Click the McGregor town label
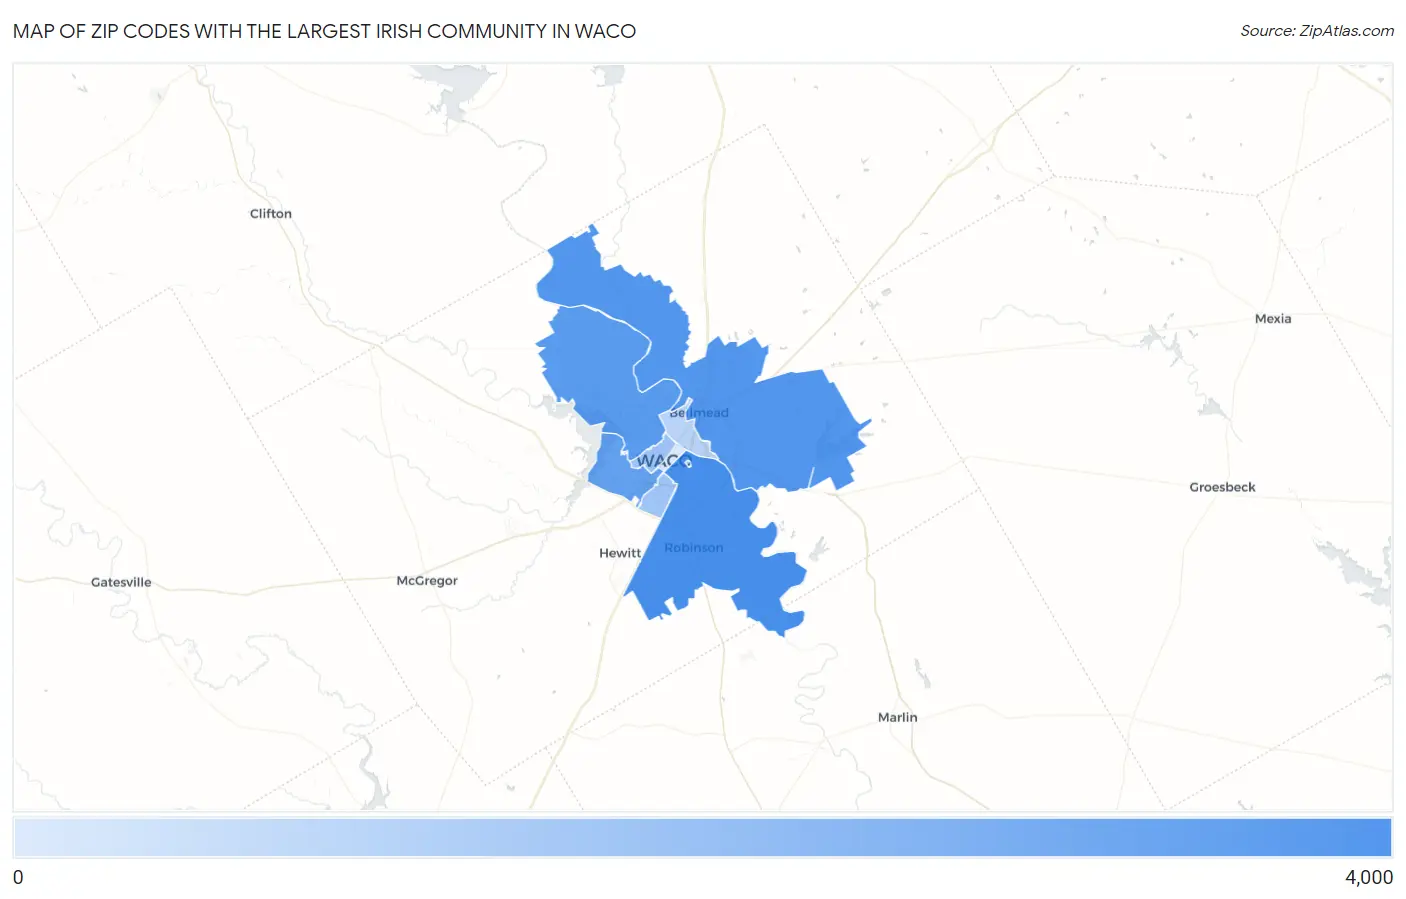 pos(427,580)
